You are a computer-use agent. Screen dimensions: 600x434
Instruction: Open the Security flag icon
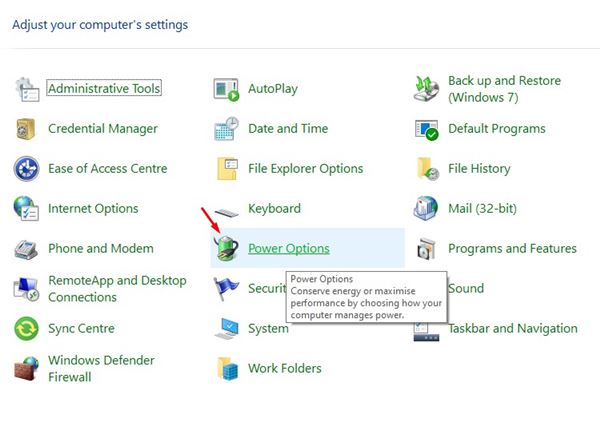coord(226,289)
